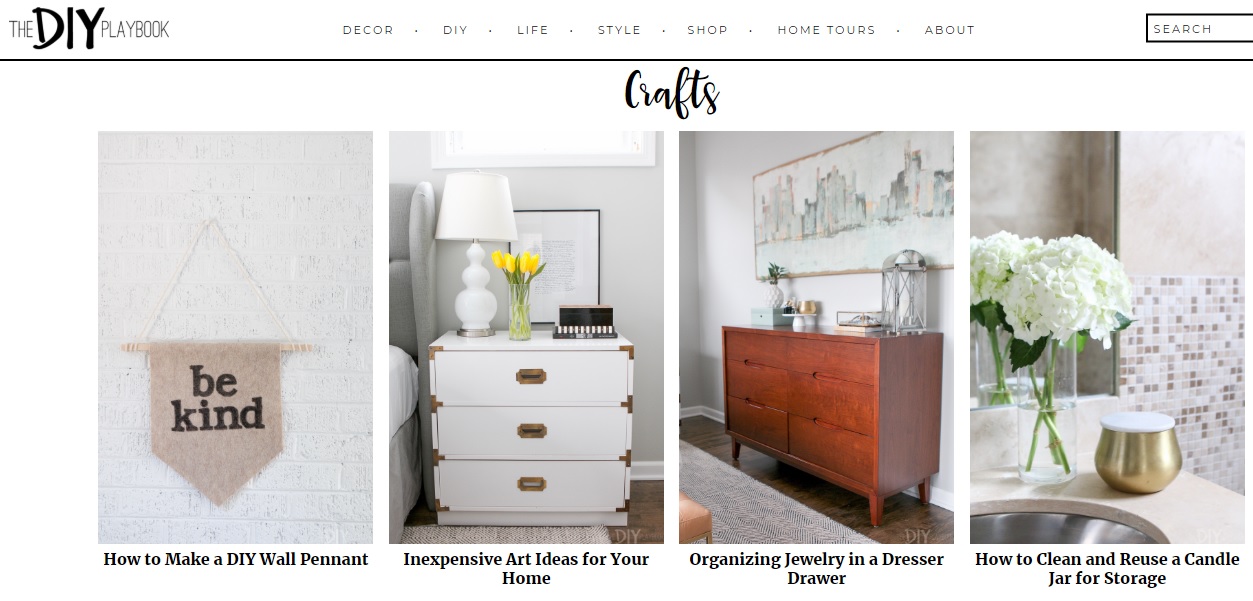Read 'Inexpensive Art Ideas for Your Home'
Viewport: 1253px width, 601px height.
[526, 568]
